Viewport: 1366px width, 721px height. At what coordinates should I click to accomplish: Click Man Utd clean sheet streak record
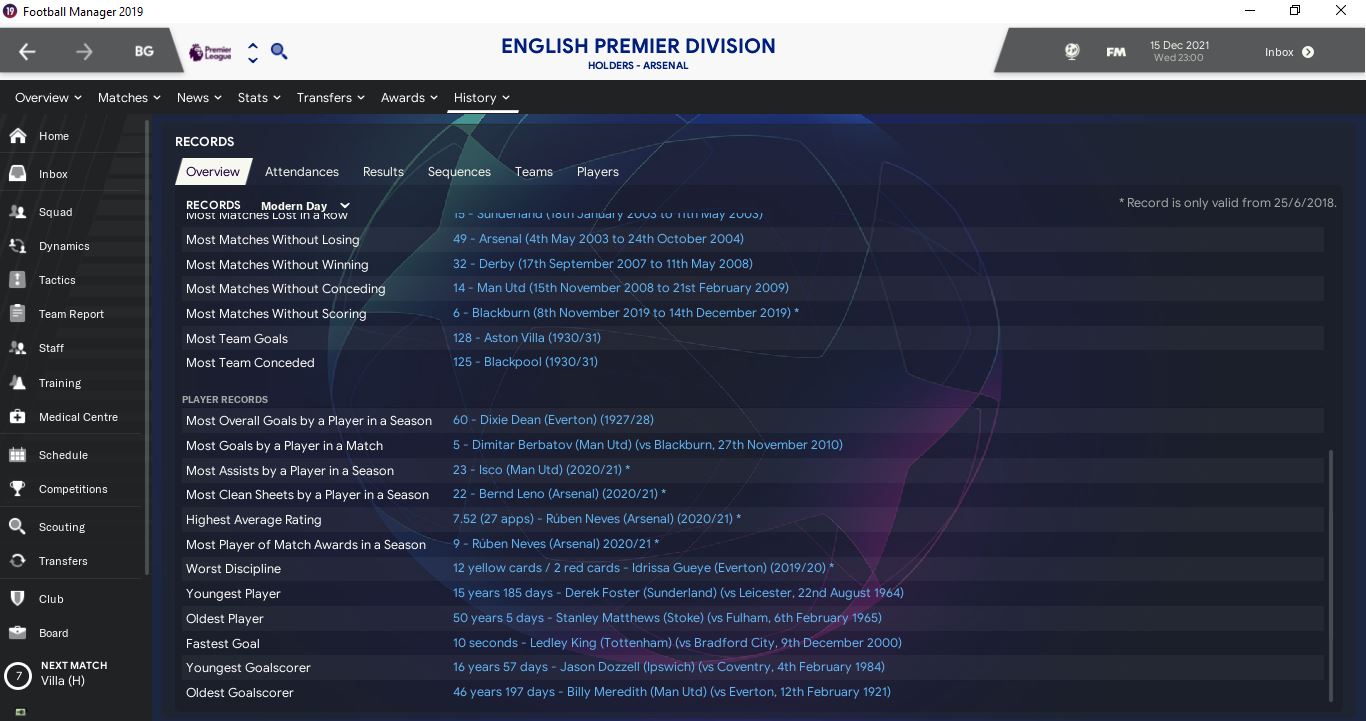(x=621, y=288)
